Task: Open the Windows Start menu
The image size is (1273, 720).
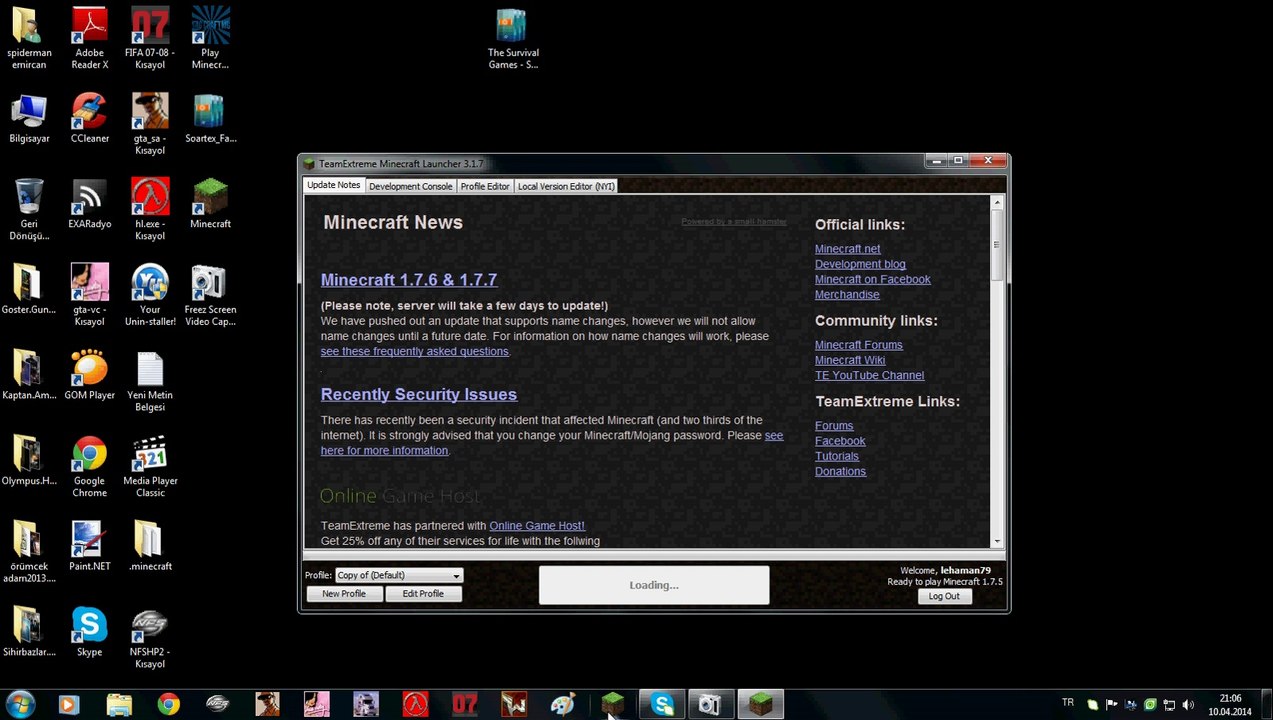Action: 21,704
